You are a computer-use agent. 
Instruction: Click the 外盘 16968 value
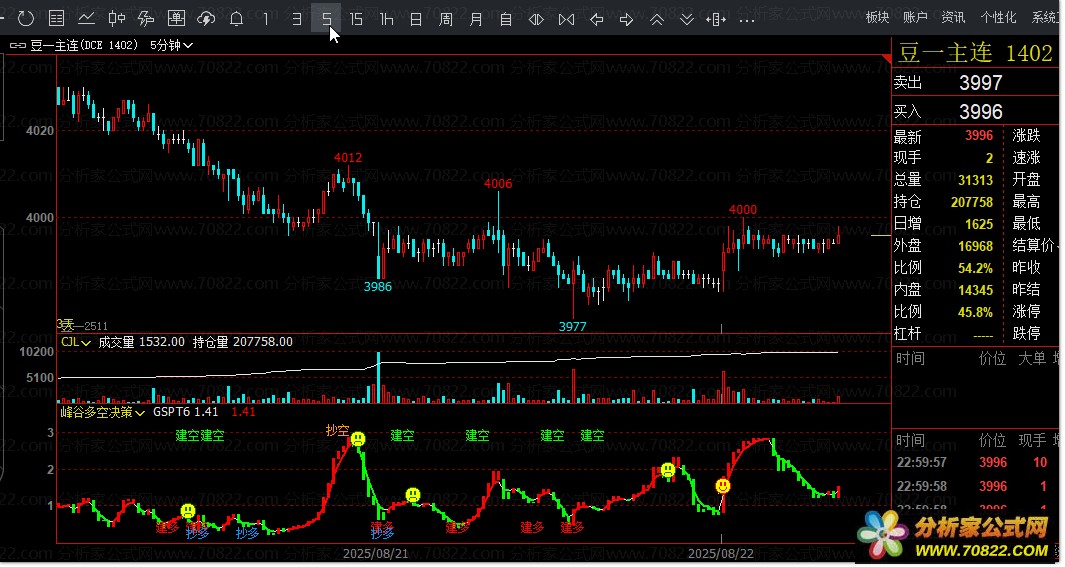(975, 246)
